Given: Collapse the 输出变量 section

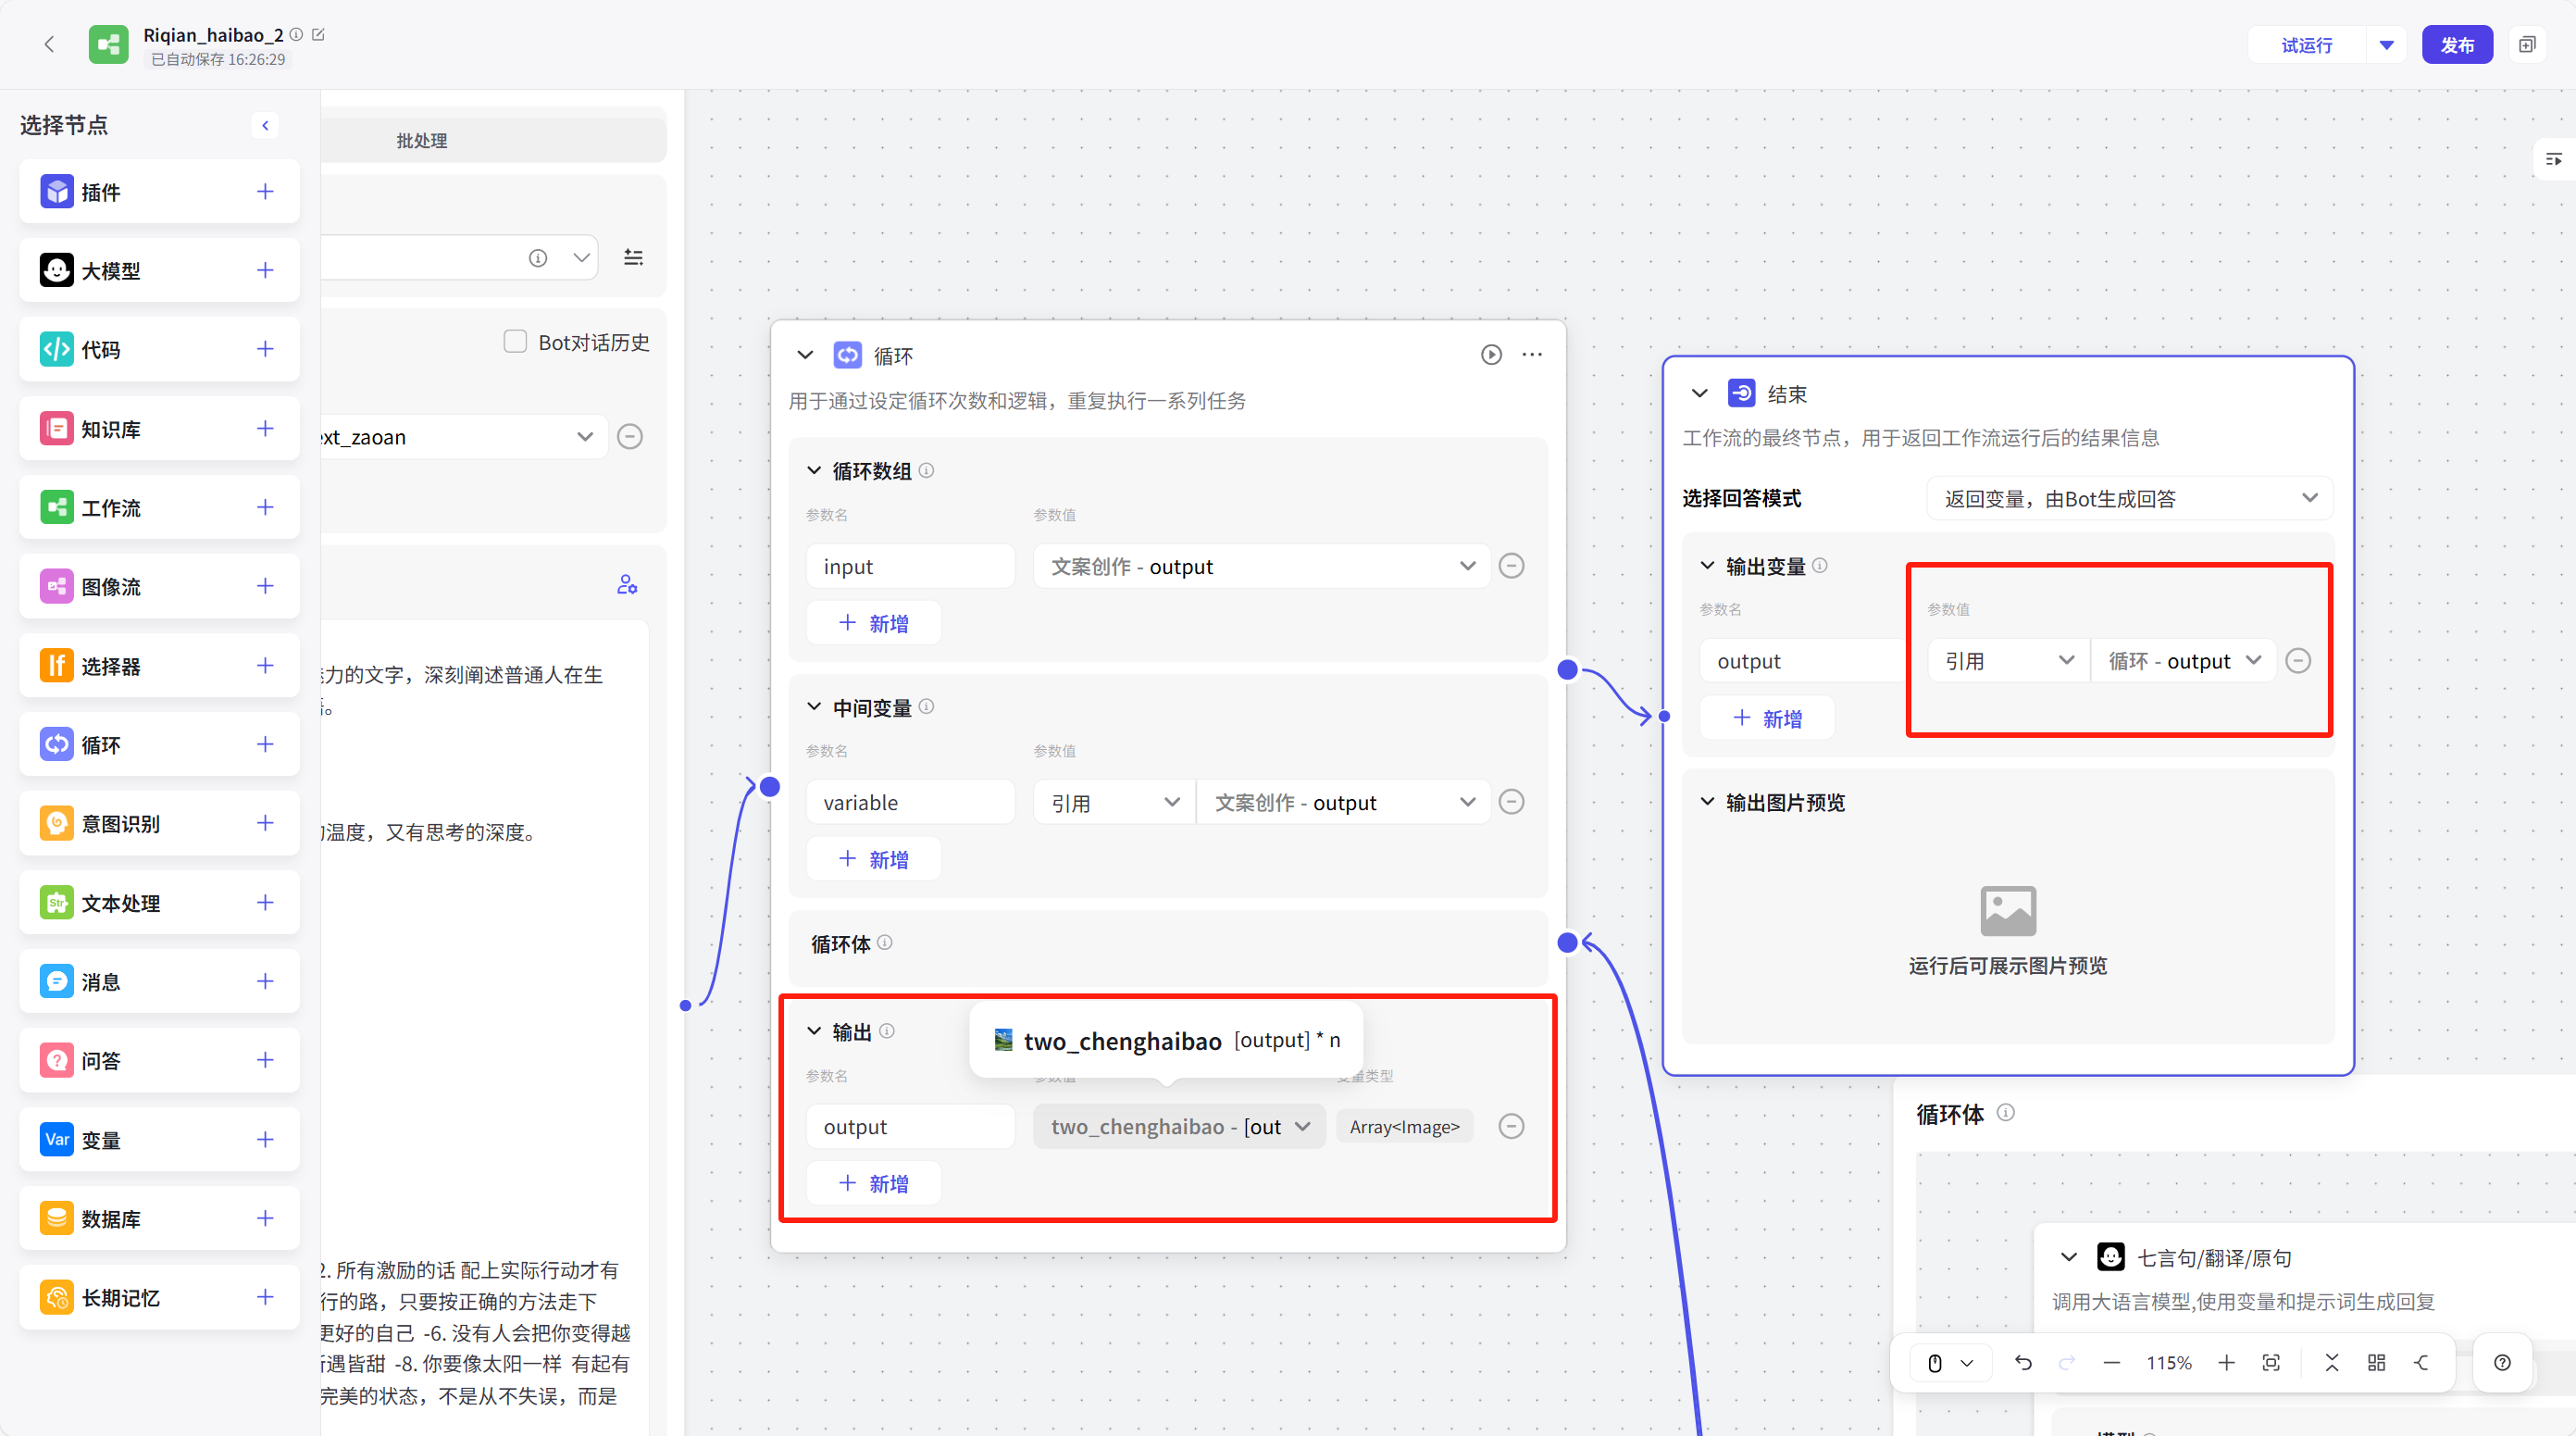Looking at the screenshot, I should [x=1708, y=566].
